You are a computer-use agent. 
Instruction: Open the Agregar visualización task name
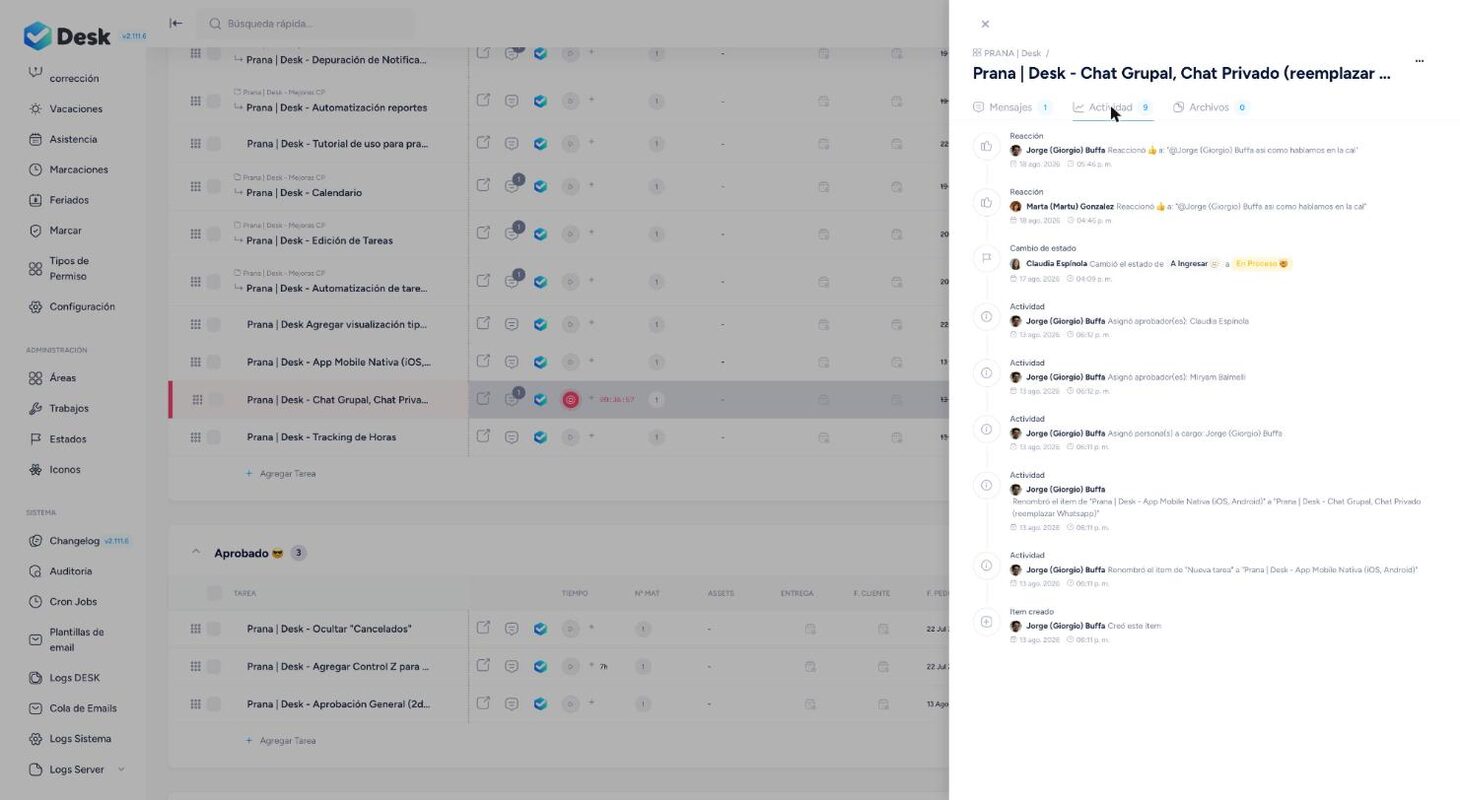click(x=337, y=325)
